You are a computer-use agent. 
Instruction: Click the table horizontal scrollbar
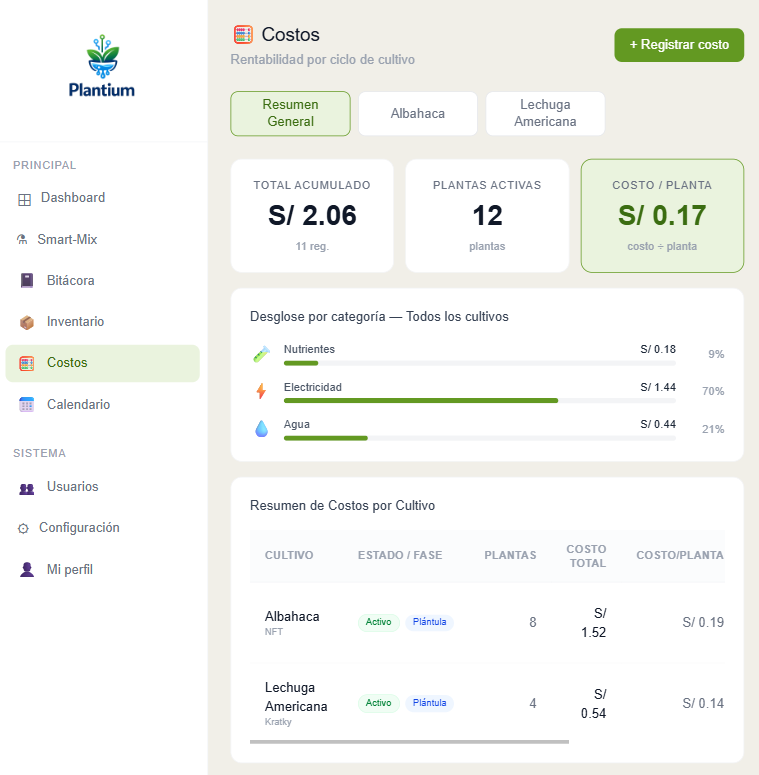pyautogui.click(x=410, y=742)
